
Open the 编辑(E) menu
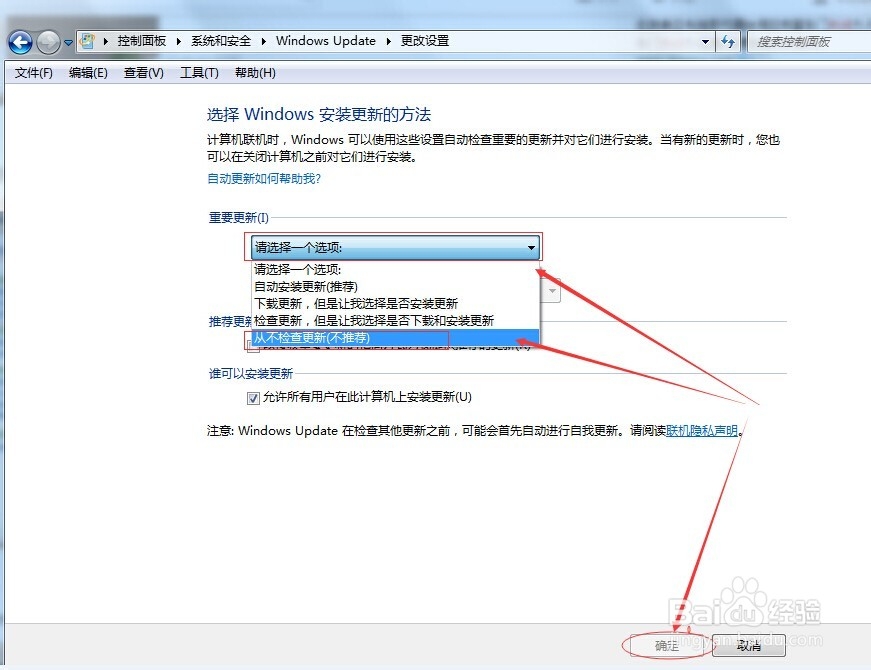click(88, 73)
